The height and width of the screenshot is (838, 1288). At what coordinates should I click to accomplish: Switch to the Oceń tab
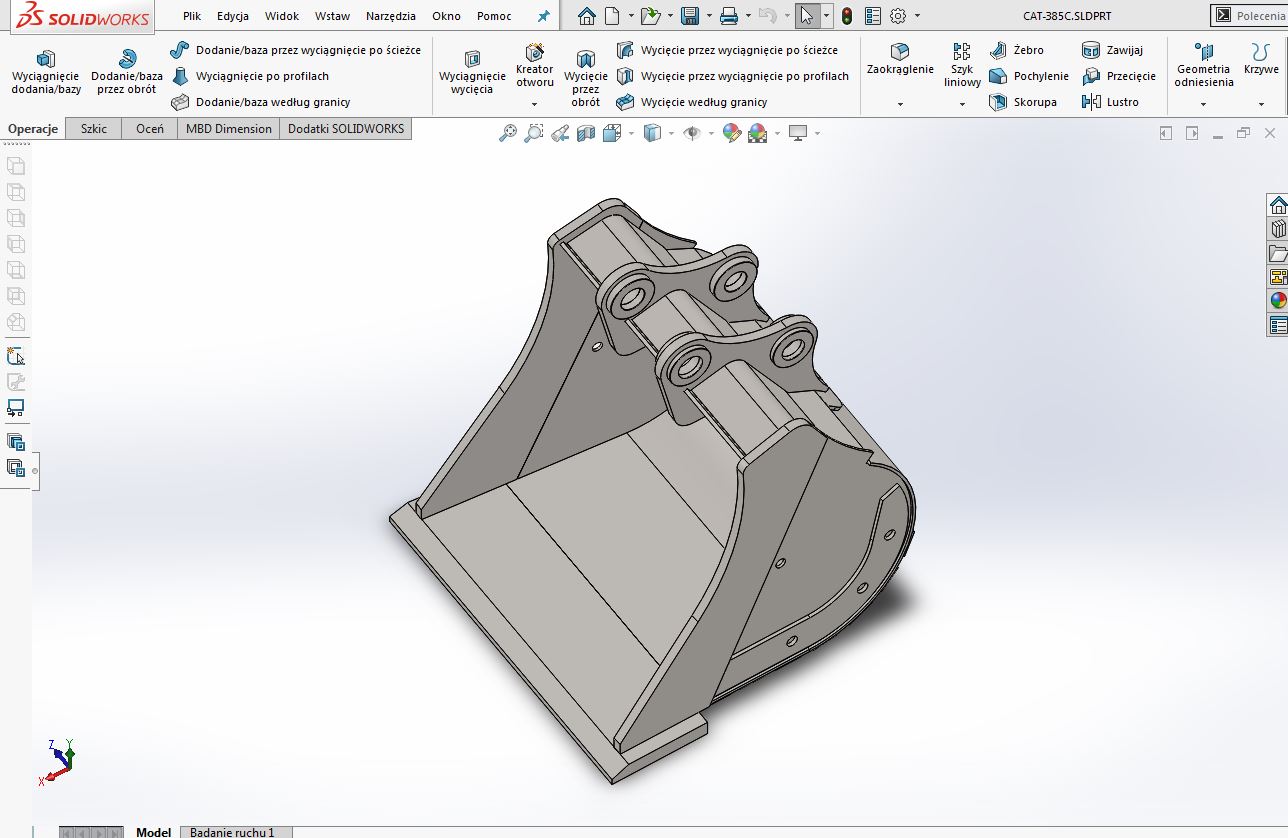(150, 128)
